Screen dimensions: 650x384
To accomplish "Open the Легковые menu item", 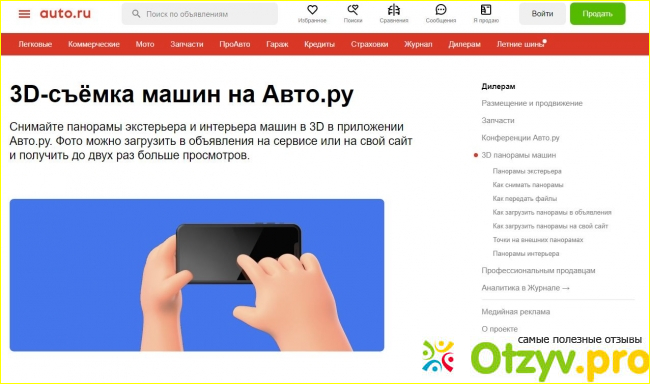I will [35, 44].
